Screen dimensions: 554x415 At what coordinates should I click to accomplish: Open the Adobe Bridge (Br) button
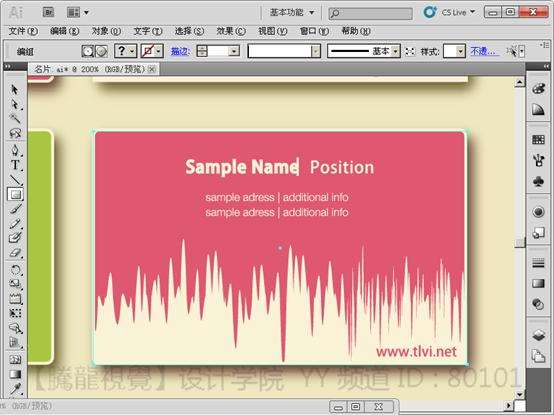pyautogui.click(x=48, y=13)
